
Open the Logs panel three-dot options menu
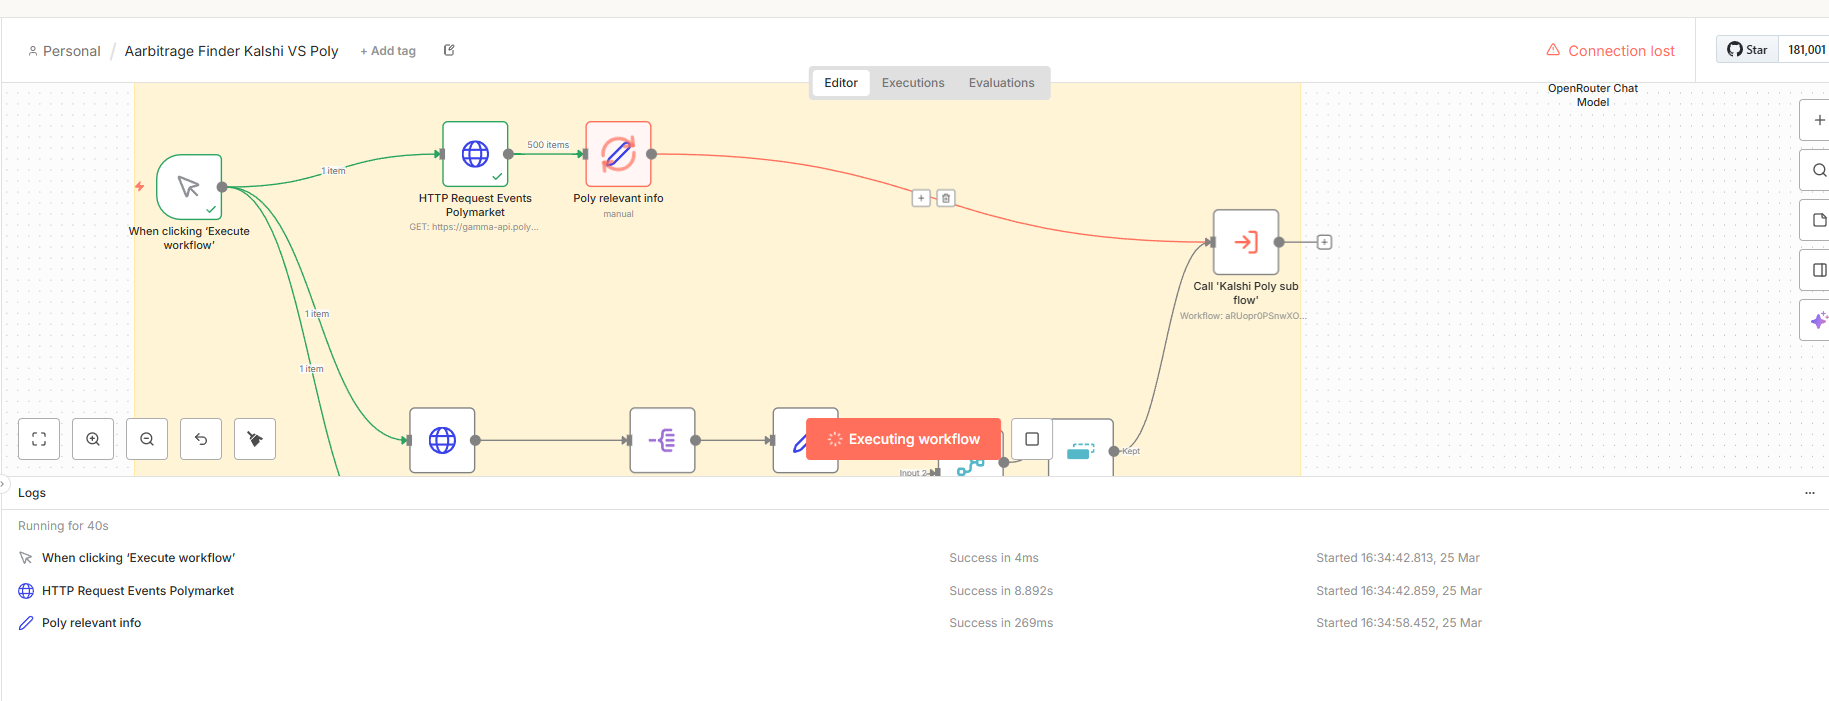1809,493
